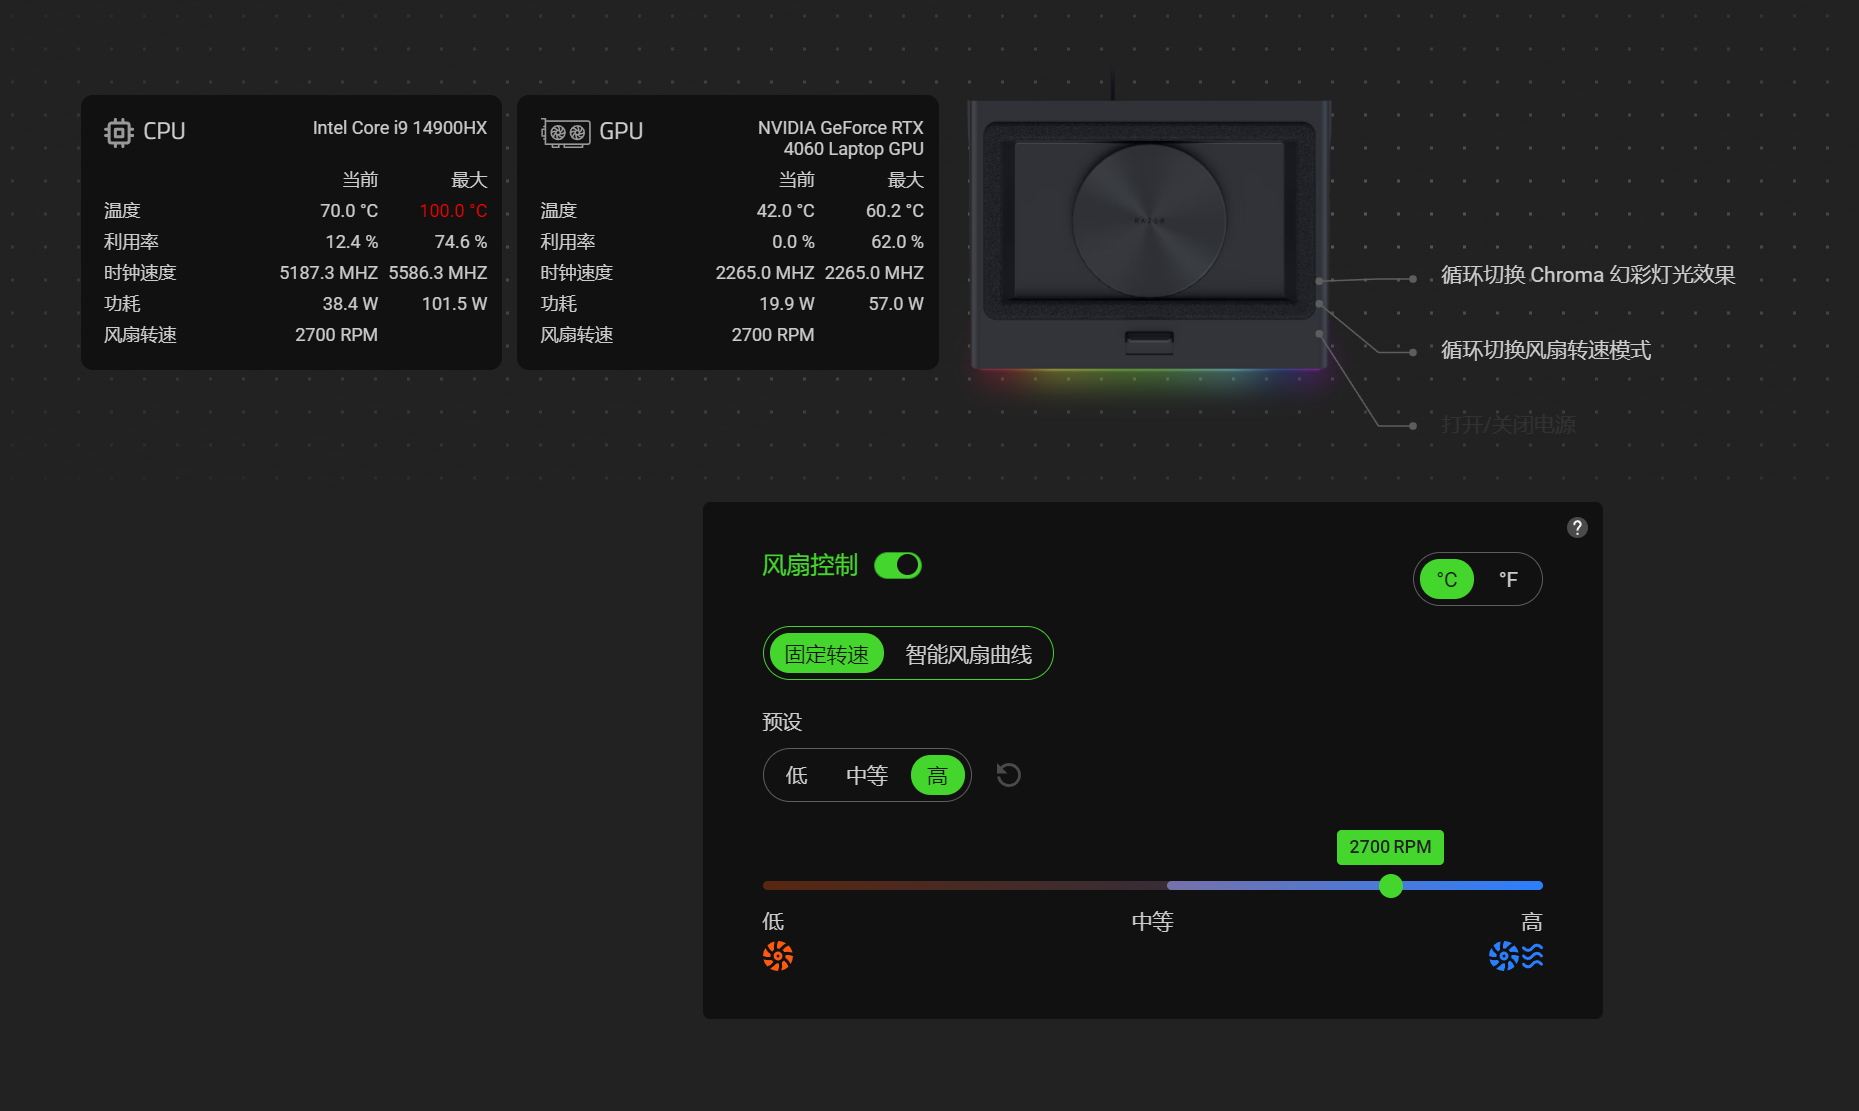
Task: Click the blue high fan speed icon
Action: (x=1502, y=956)
